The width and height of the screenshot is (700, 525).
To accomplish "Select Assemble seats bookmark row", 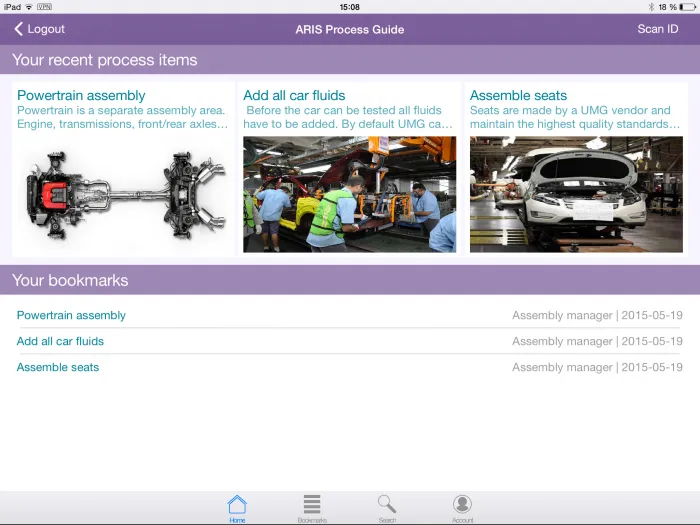I will click(x=350, y=367).
